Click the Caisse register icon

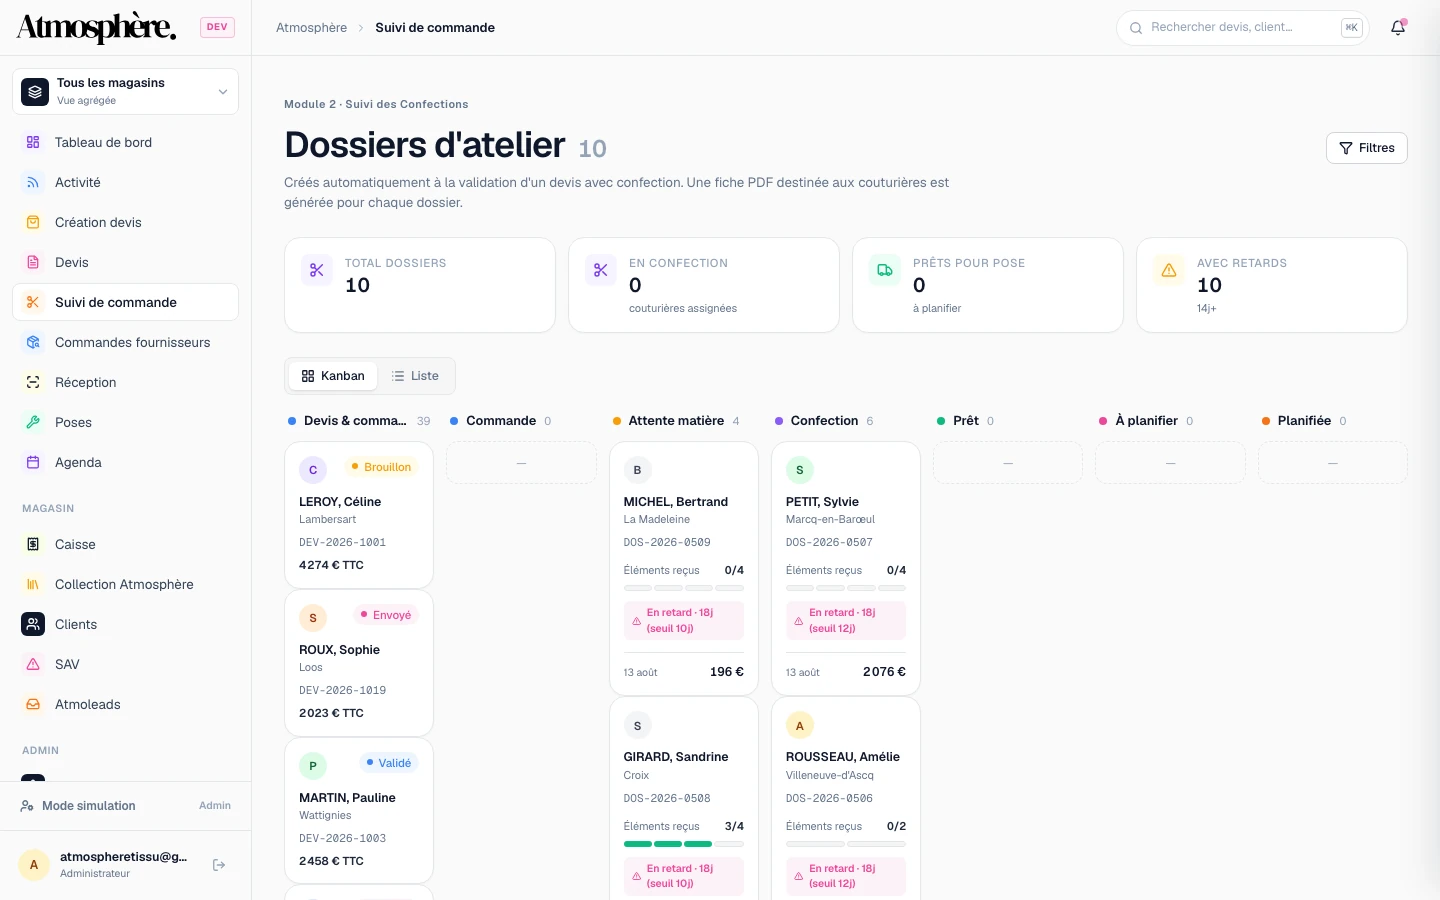pos(33,544)
